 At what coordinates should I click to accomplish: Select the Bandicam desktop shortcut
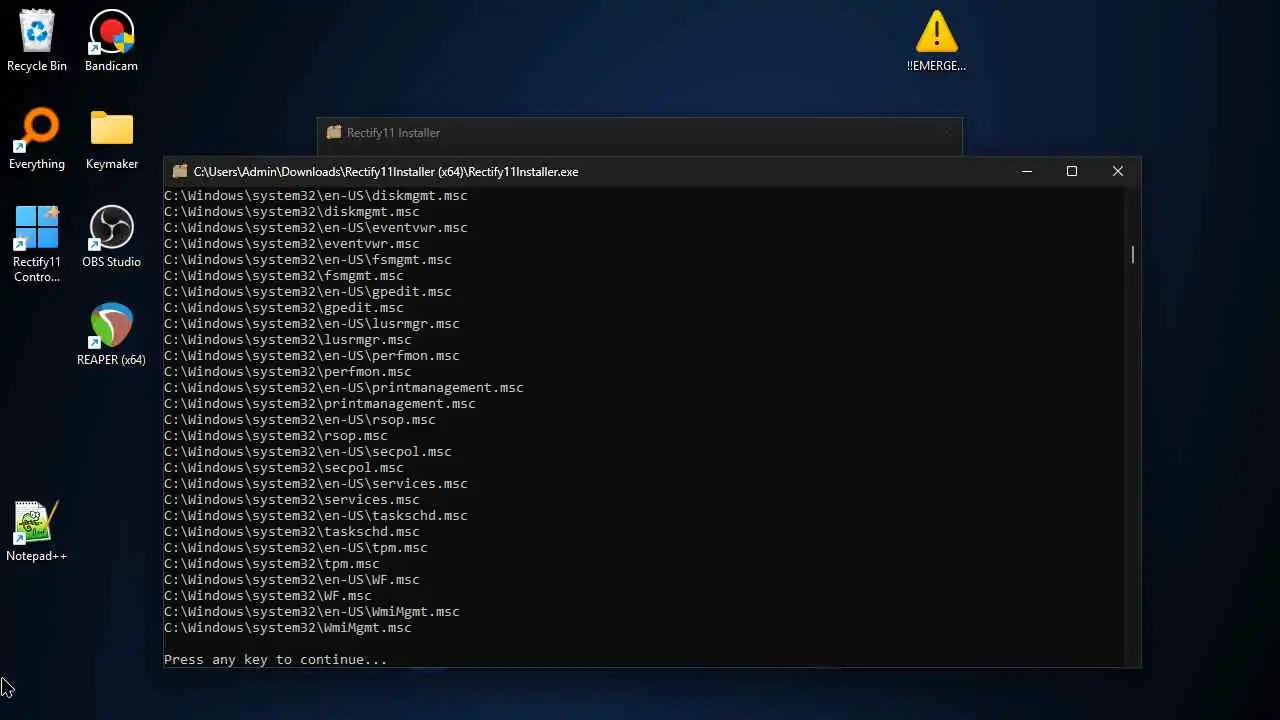tap(111, 41)
